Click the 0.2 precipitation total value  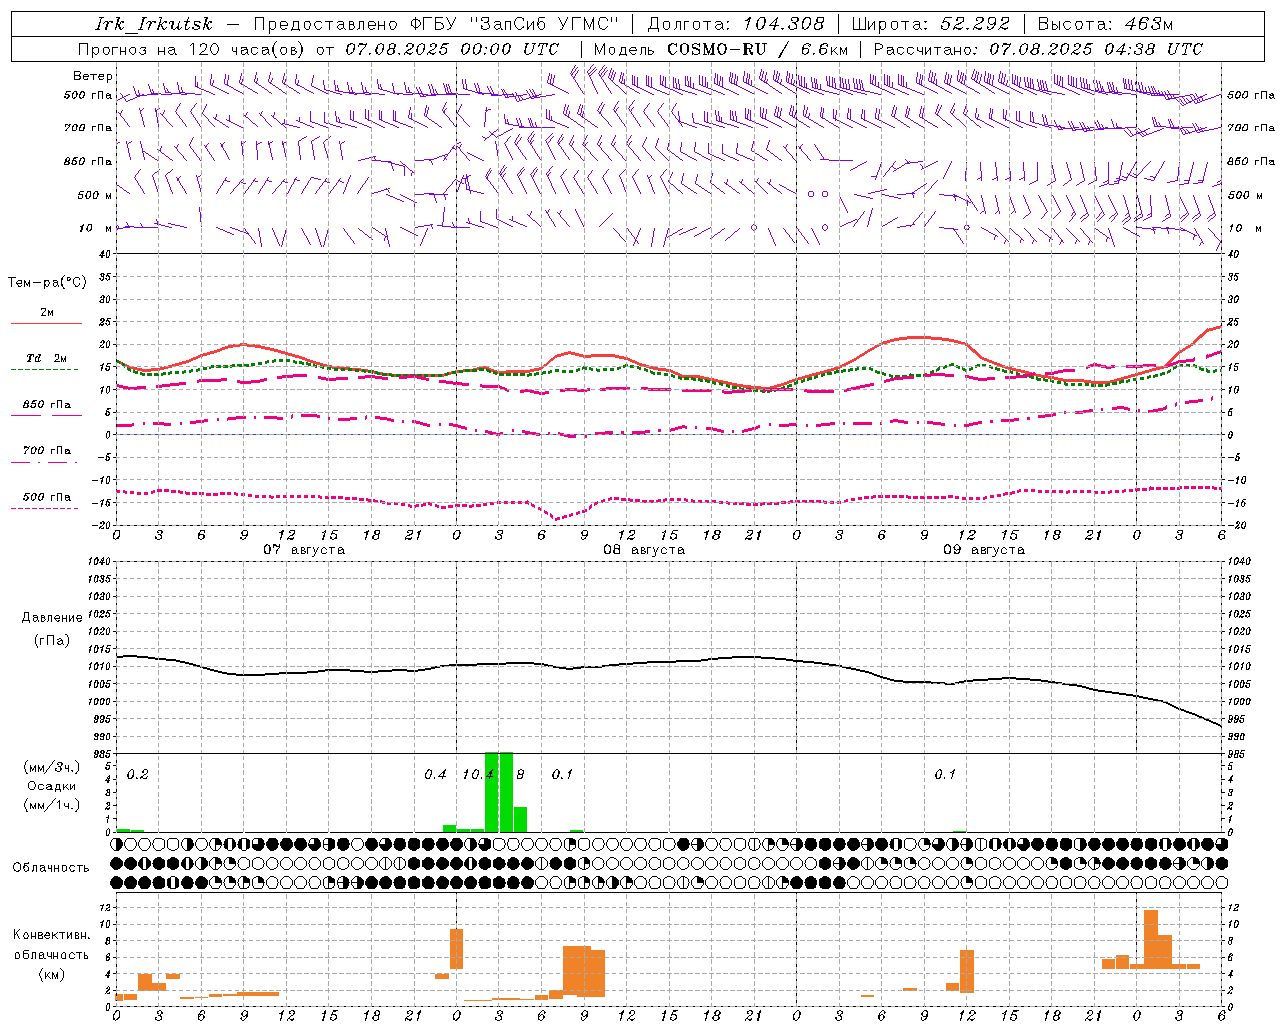click(137, 775)
